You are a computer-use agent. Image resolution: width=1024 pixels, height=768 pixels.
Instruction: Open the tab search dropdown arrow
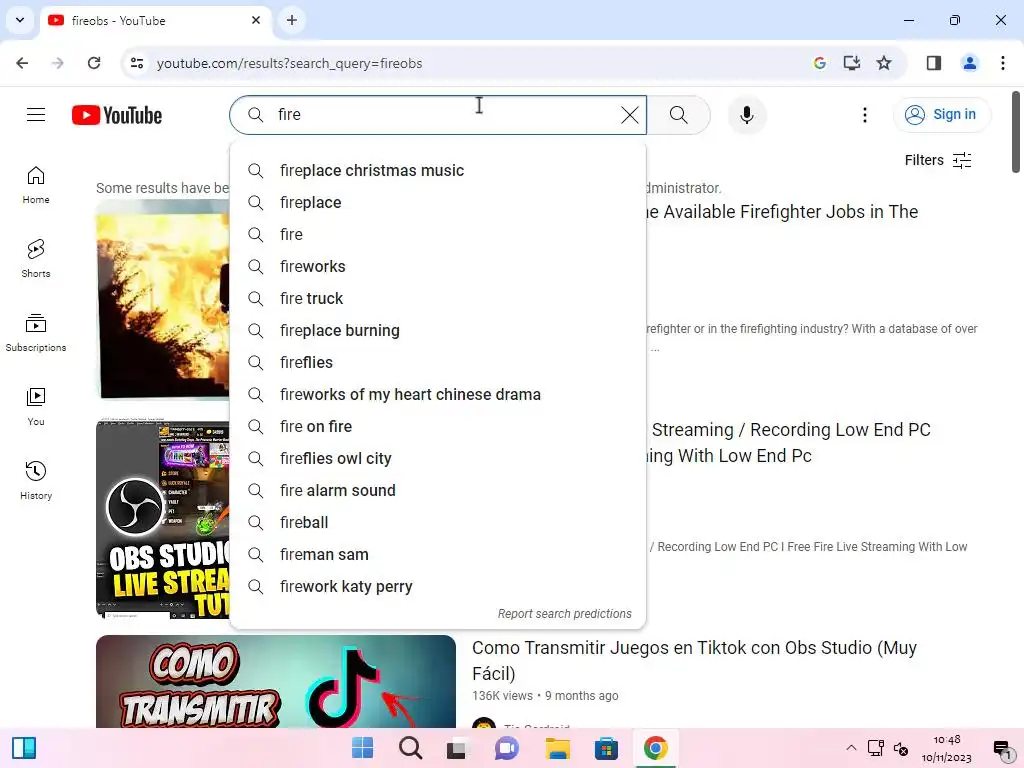(x=20, y=20)
